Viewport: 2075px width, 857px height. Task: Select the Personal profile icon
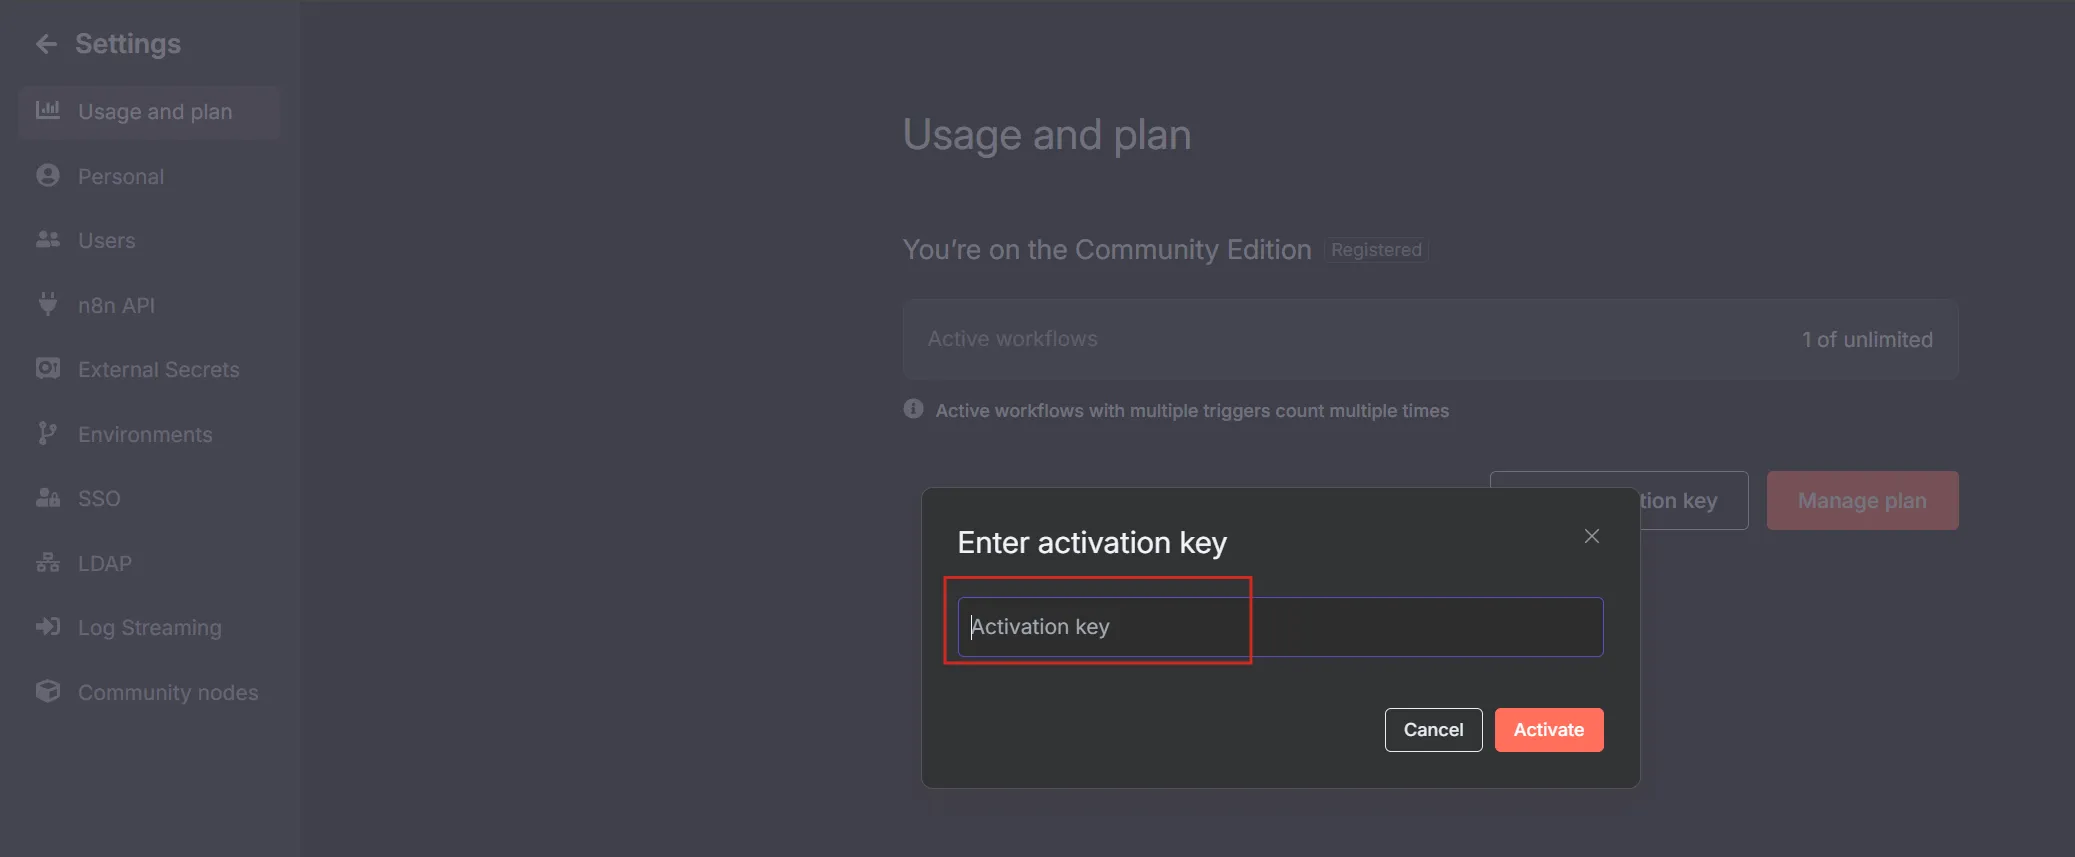(47, 175)
